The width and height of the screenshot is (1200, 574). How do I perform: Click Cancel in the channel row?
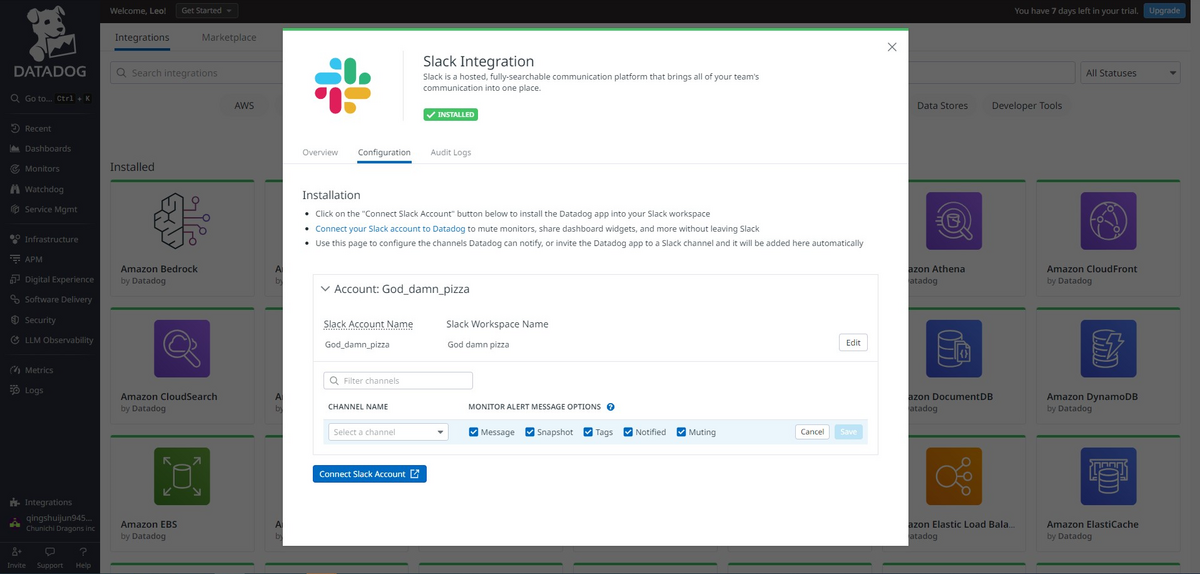click(812, 432)
